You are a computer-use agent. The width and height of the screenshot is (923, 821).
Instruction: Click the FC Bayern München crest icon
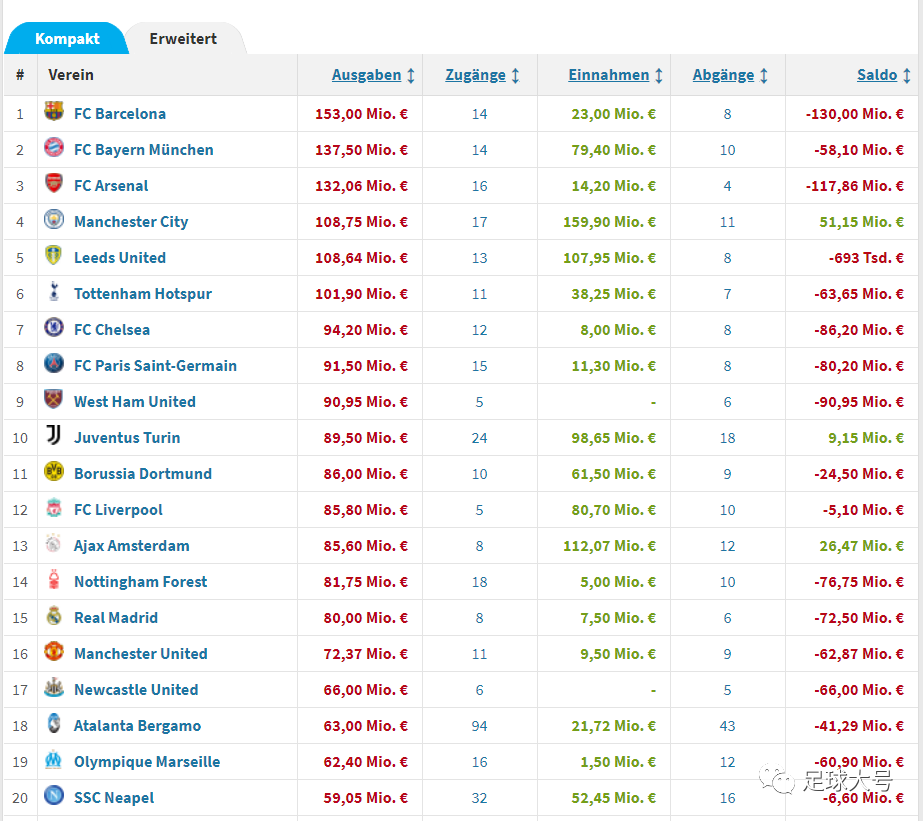tap(54, 147)
